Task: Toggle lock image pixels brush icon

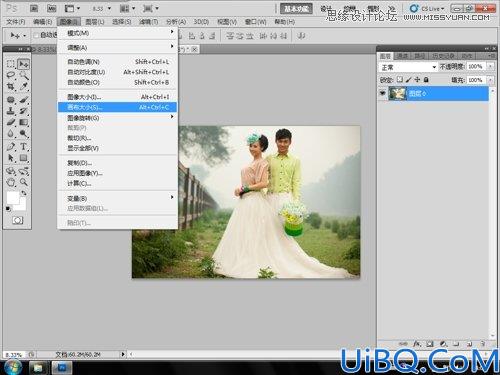Action: click(x=408, y=80)
